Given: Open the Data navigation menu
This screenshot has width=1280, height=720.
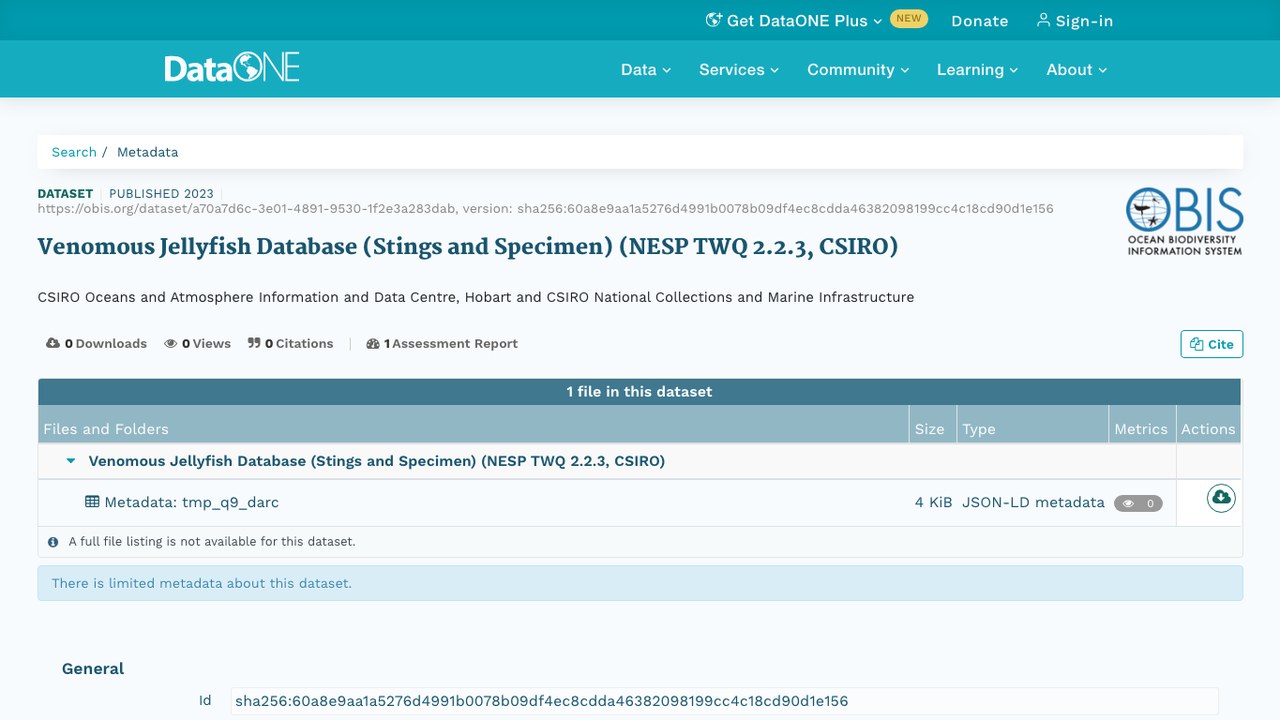Looking at the screenshot, I should (646, 69).
